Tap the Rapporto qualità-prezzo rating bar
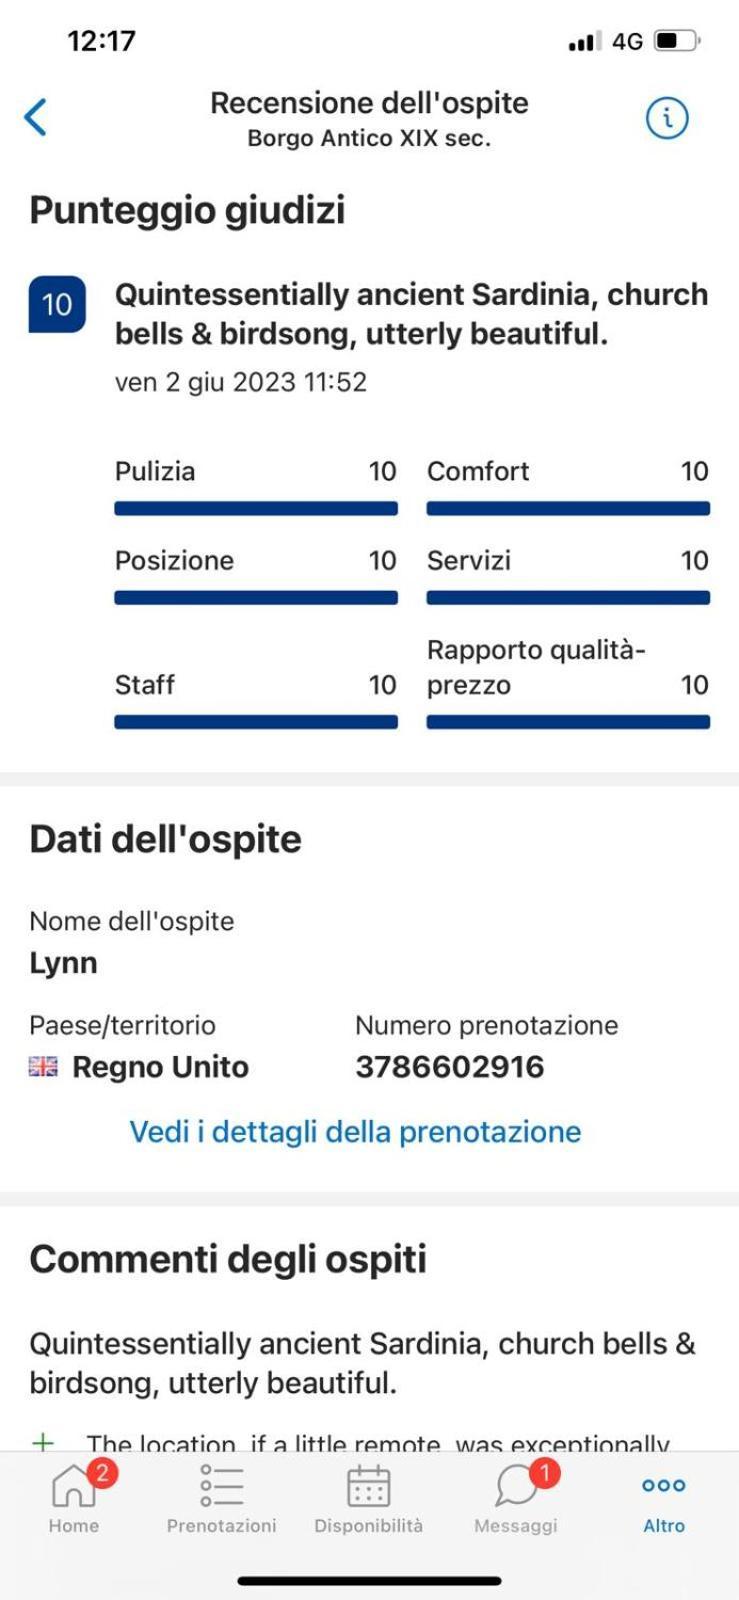Viewport: 739px width, 1600px height. point(568,722)
